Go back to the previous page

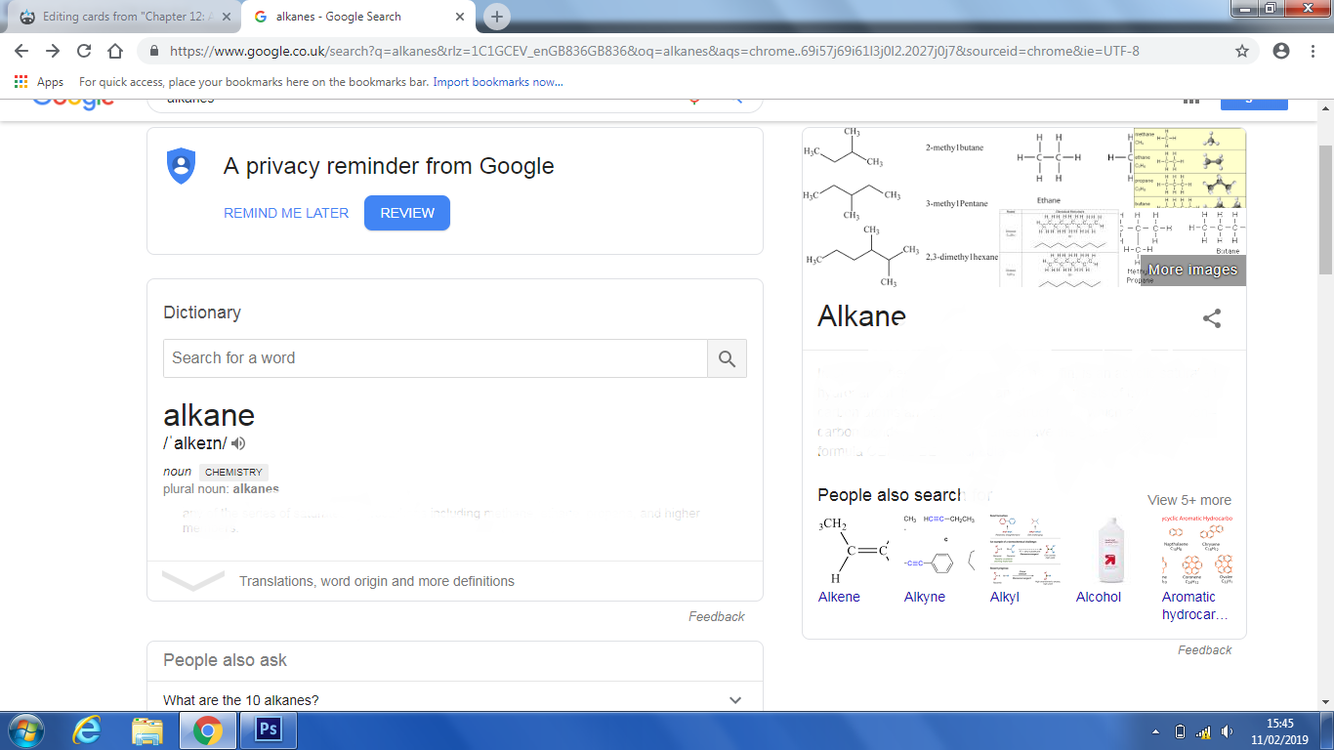[x=21, y=51]
